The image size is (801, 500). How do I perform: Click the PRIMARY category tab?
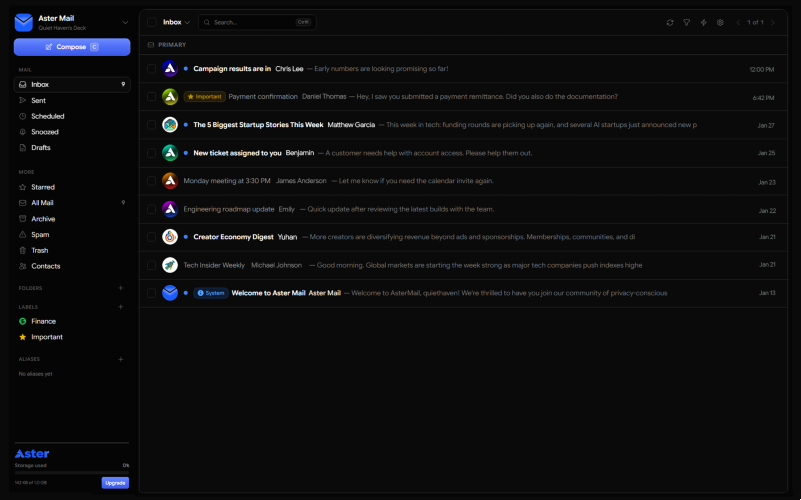coord(167,45)
